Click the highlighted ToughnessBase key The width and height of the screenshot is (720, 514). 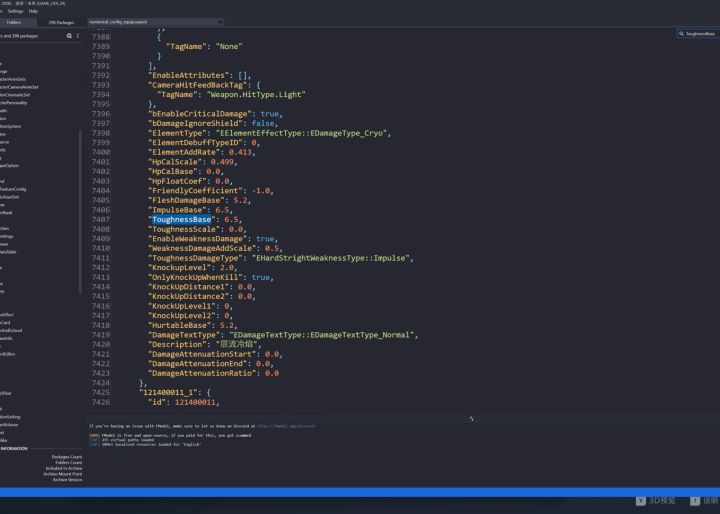(181, 219)
